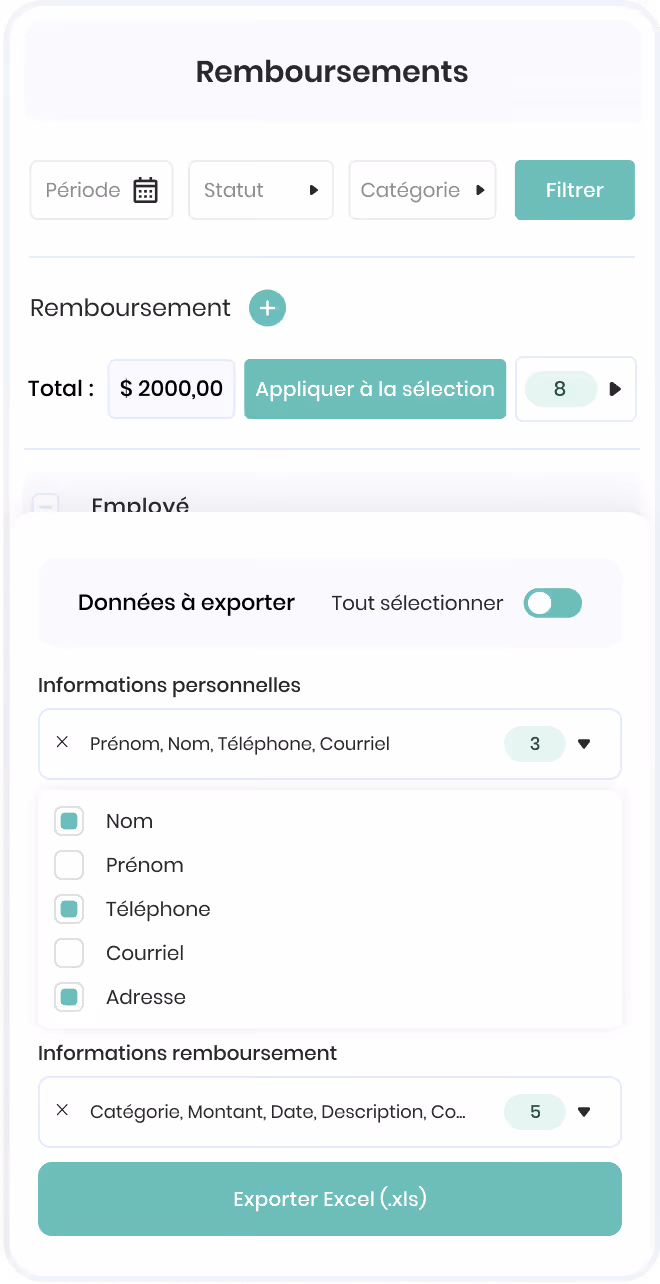This screenshot has height=1284, width=660.
Task: Clear Informations remboursement selection with X
Action: (62, 1111)
